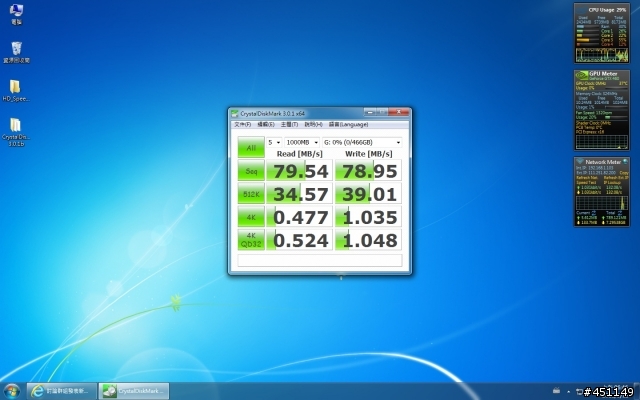Run the plain 4K test
The height and width of the screenshot is (400, 640).
tap(251, 217)
